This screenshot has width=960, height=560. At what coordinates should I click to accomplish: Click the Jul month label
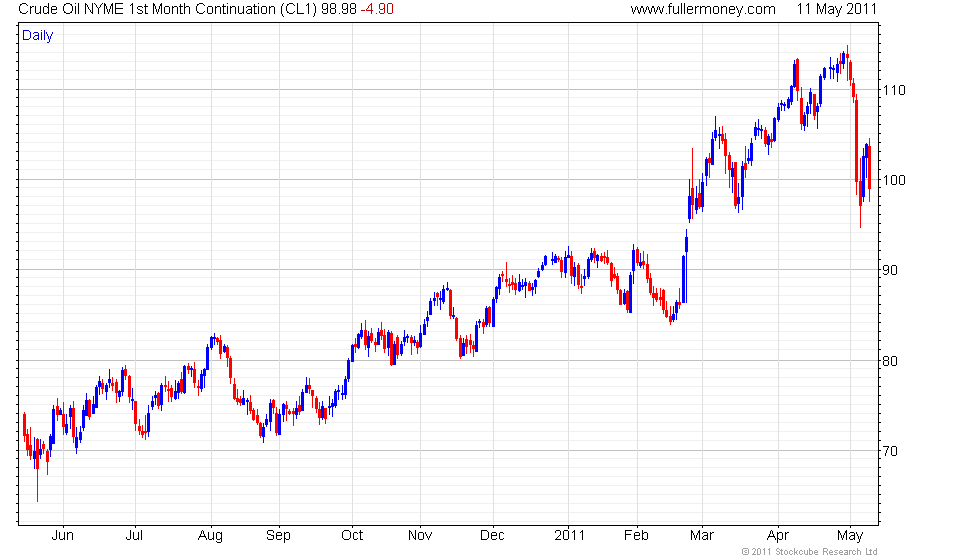134,536
